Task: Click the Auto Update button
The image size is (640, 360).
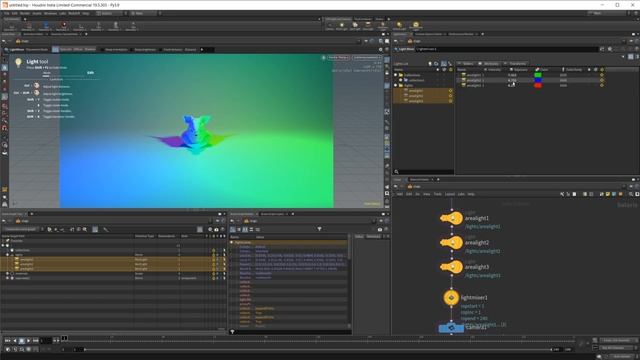Action: pyautogui.click(x=621, y=356)
